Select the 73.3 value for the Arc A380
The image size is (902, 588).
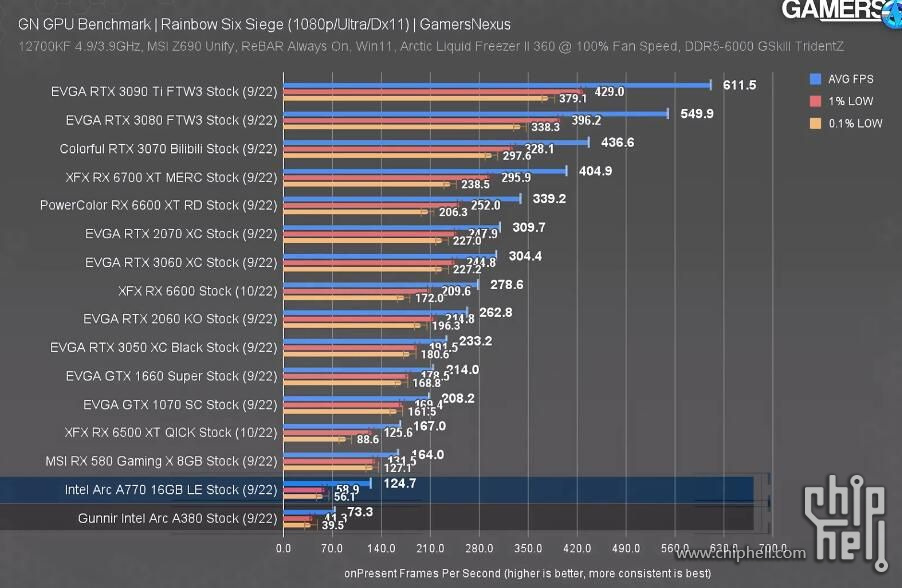[x=360, y=512]
